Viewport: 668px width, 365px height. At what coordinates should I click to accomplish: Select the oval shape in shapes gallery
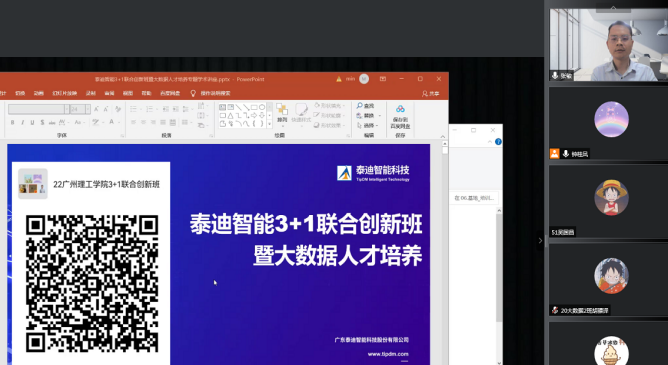[x=262, y=107]
